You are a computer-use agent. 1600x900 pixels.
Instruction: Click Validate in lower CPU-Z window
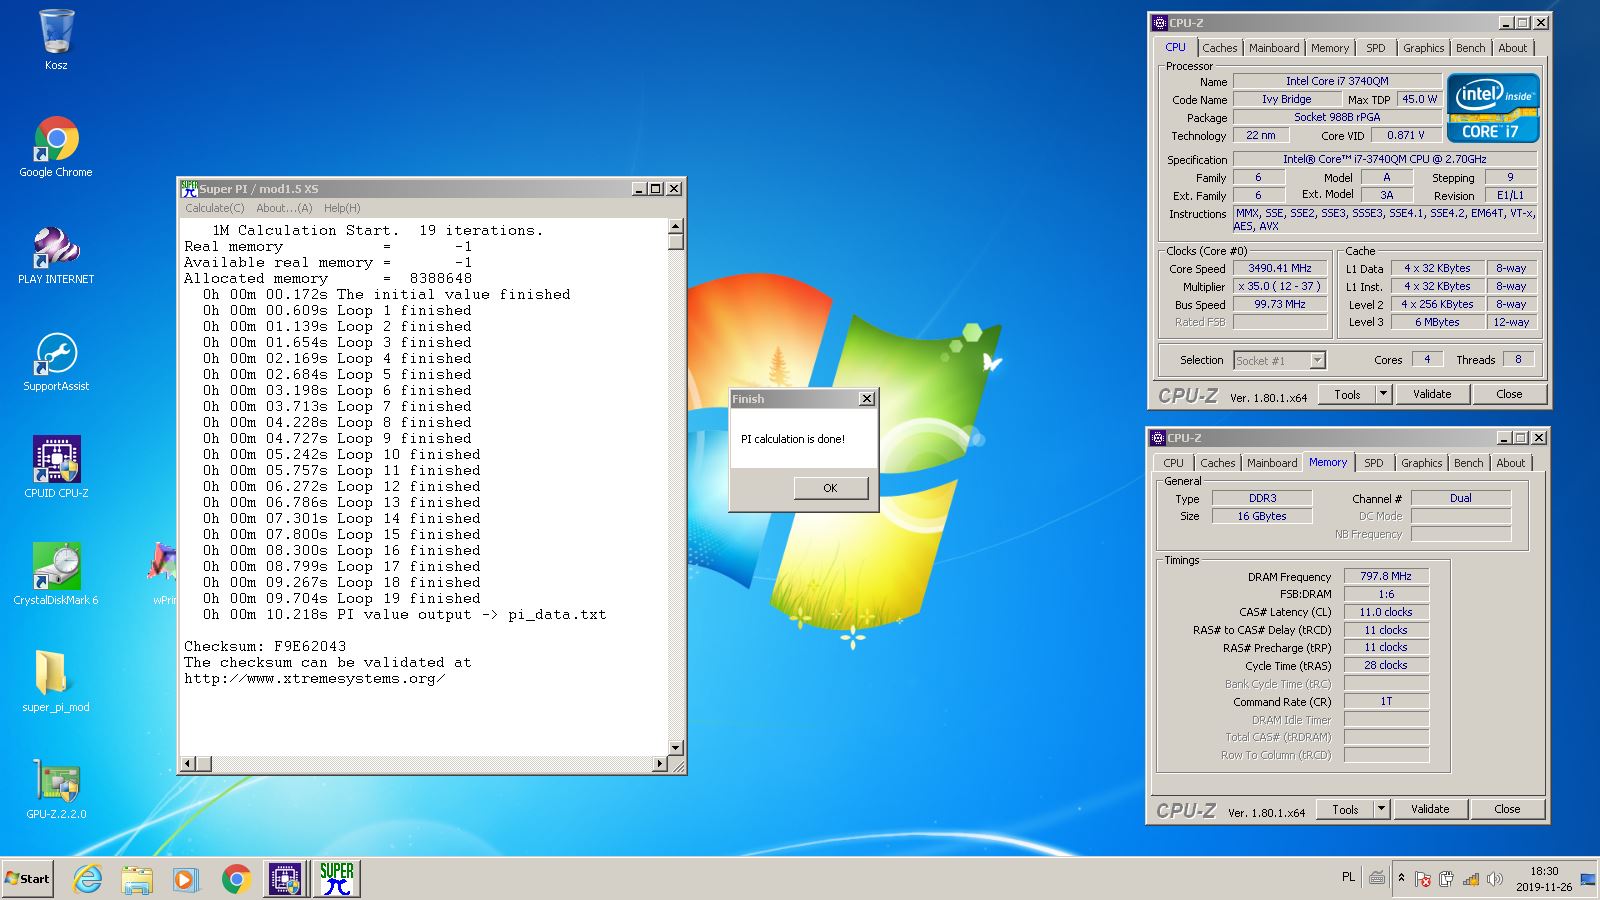[x=1430, y=810]
